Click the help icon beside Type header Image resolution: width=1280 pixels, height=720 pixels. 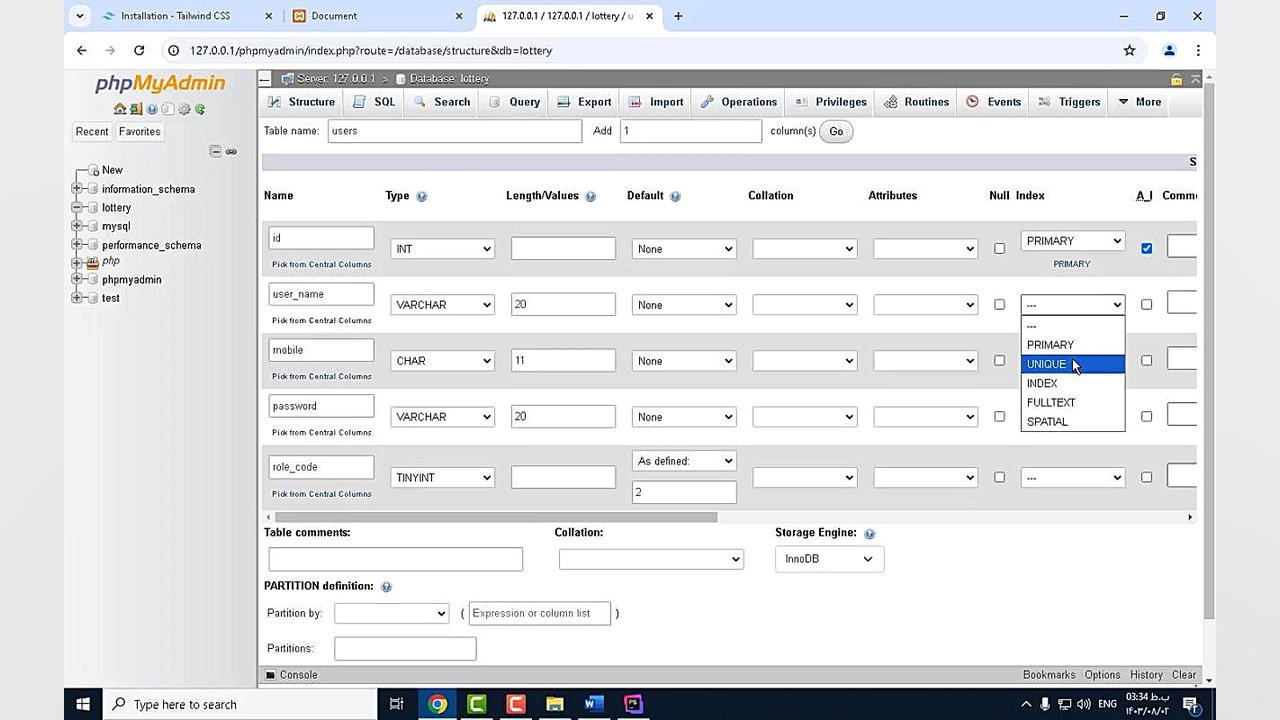coord(421,196)
